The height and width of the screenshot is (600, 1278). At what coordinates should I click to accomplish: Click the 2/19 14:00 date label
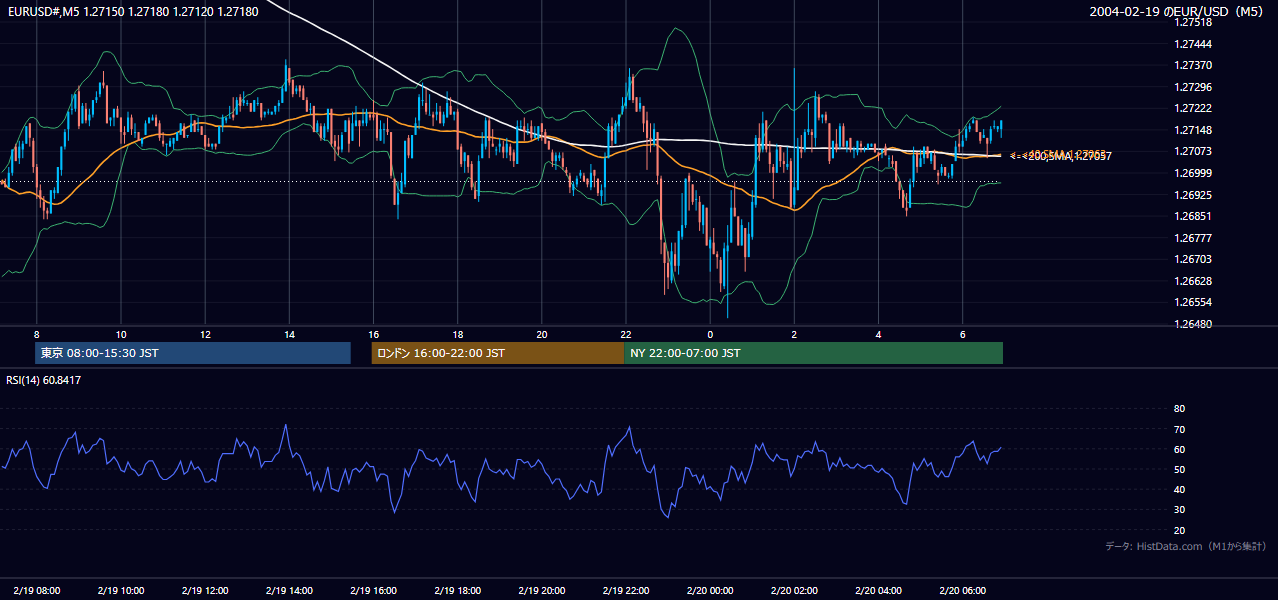pos(288,591)
